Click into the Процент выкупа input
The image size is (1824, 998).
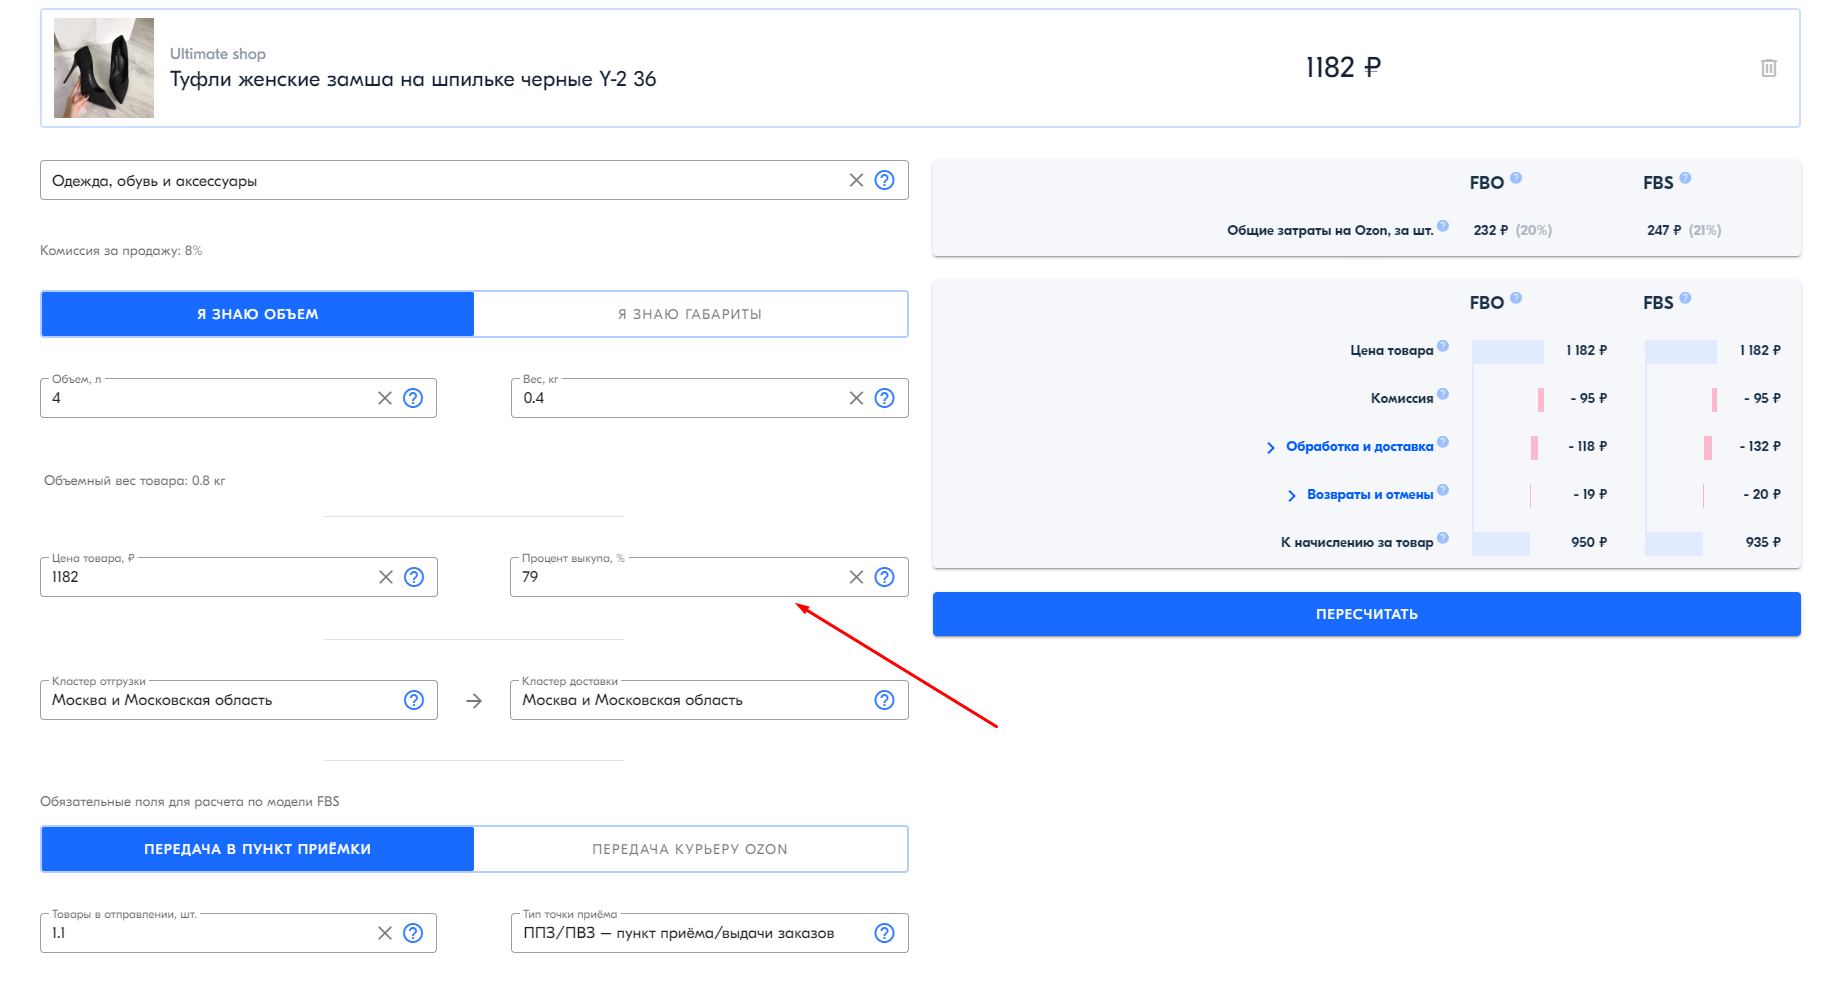point(680,577)
